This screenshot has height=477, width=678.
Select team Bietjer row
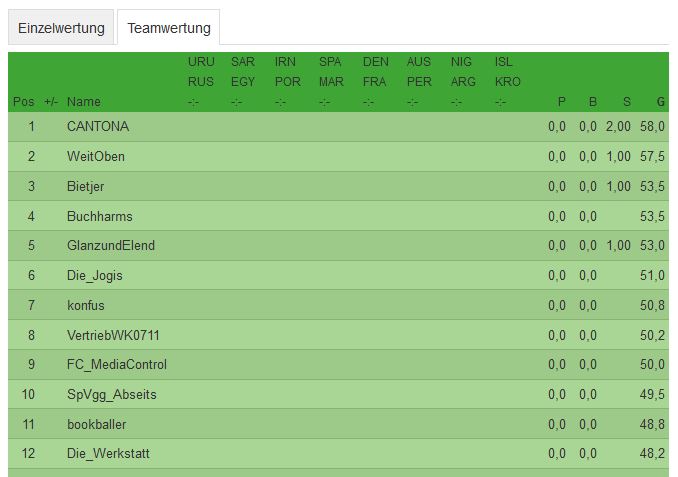[x=86, y=186]
